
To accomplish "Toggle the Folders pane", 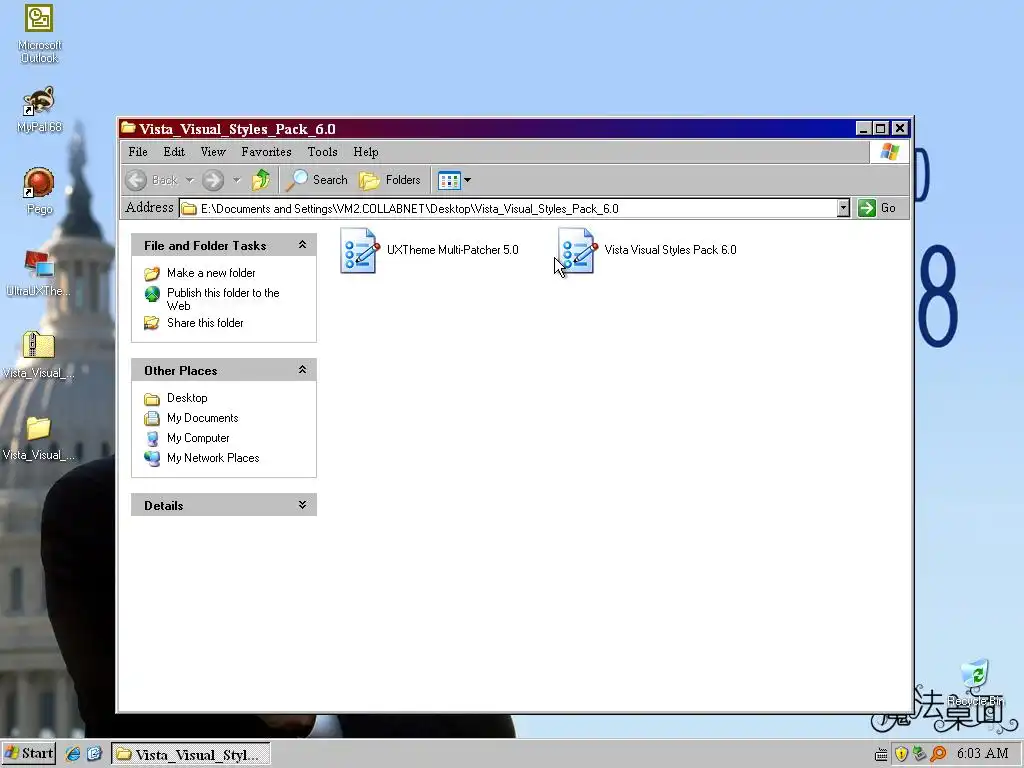I will pyautogui.click(x=390, y=180).
